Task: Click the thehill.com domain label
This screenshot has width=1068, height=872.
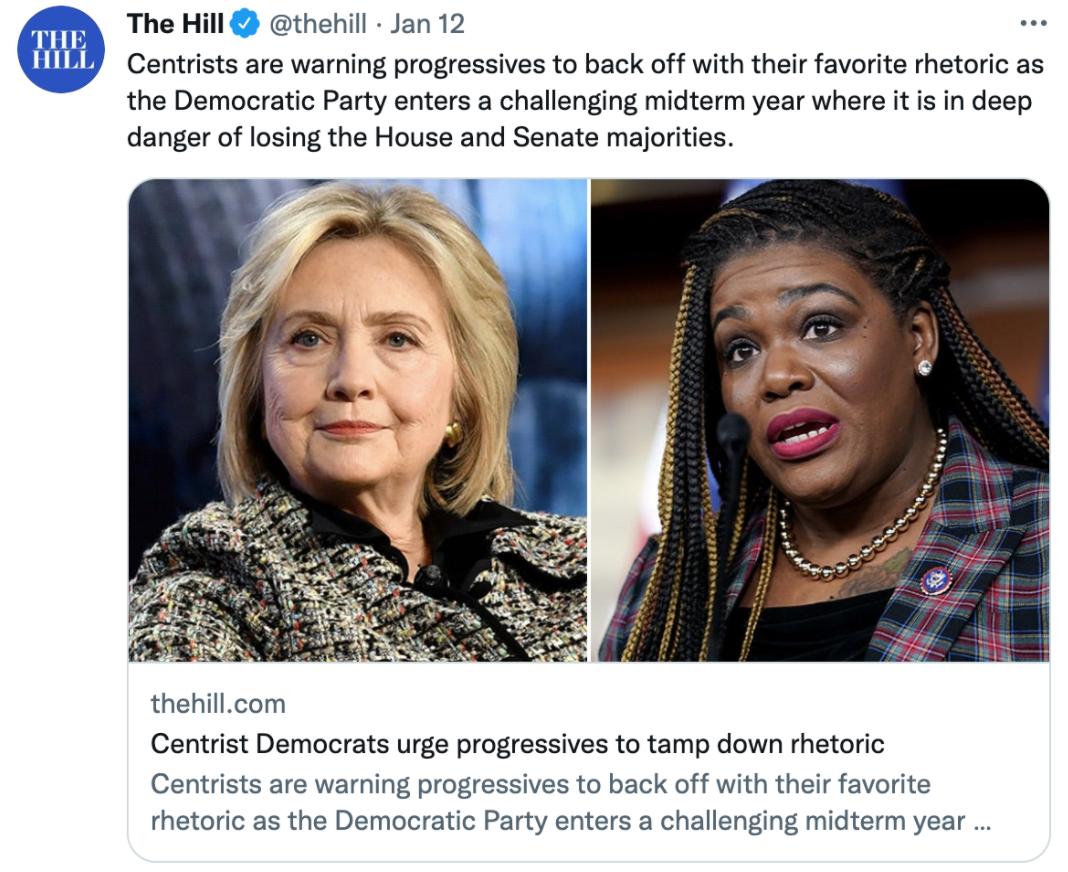Action: (x=218, y=704)
